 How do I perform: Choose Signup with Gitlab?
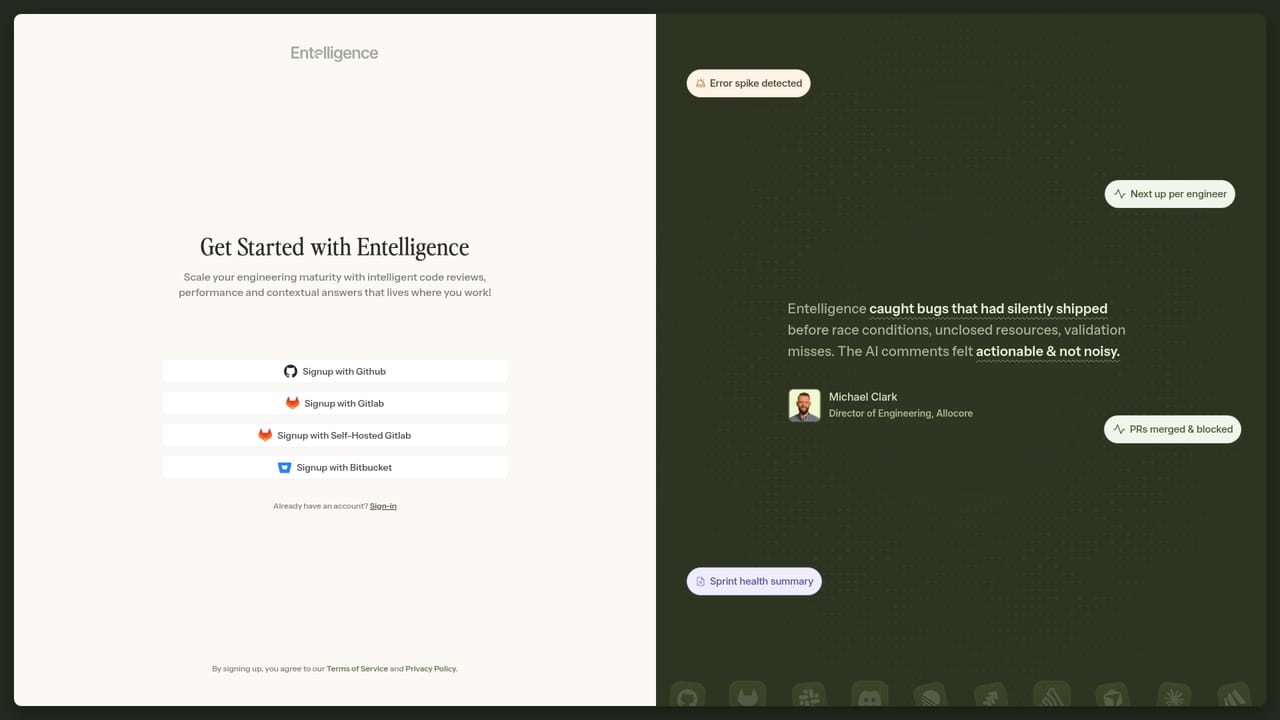335,403
